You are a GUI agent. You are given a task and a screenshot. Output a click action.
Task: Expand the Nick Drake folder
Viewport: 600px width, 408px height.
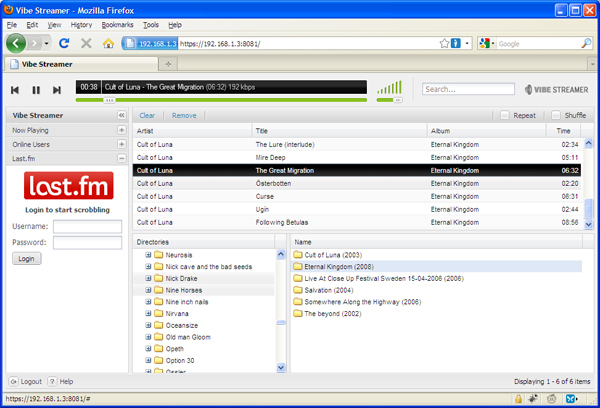tap(148, 278)
